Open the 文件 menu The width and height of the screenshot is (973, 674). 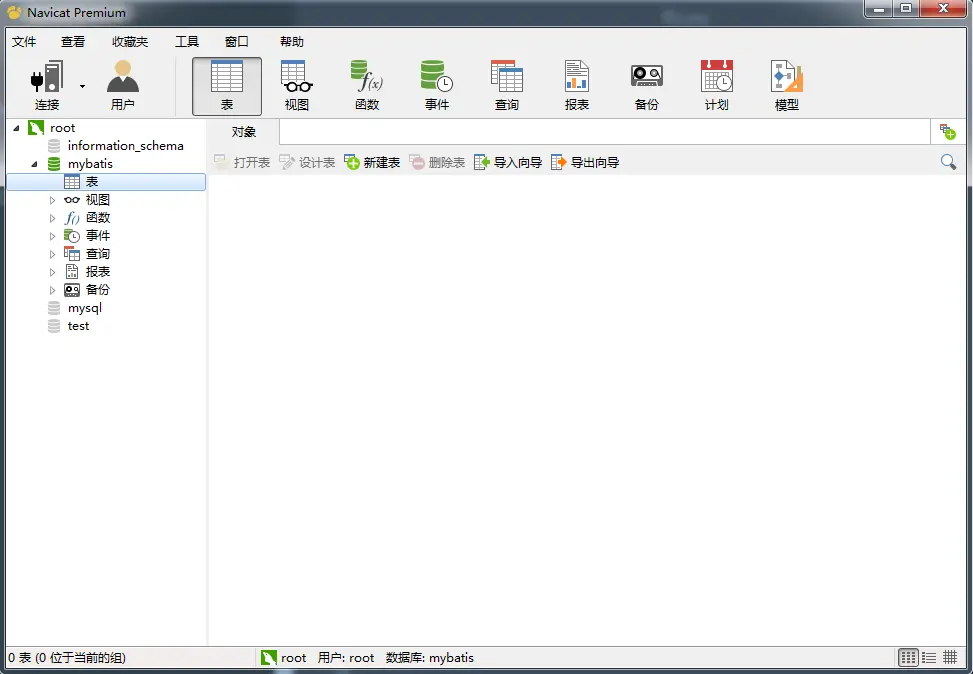[x=24, y=42]
